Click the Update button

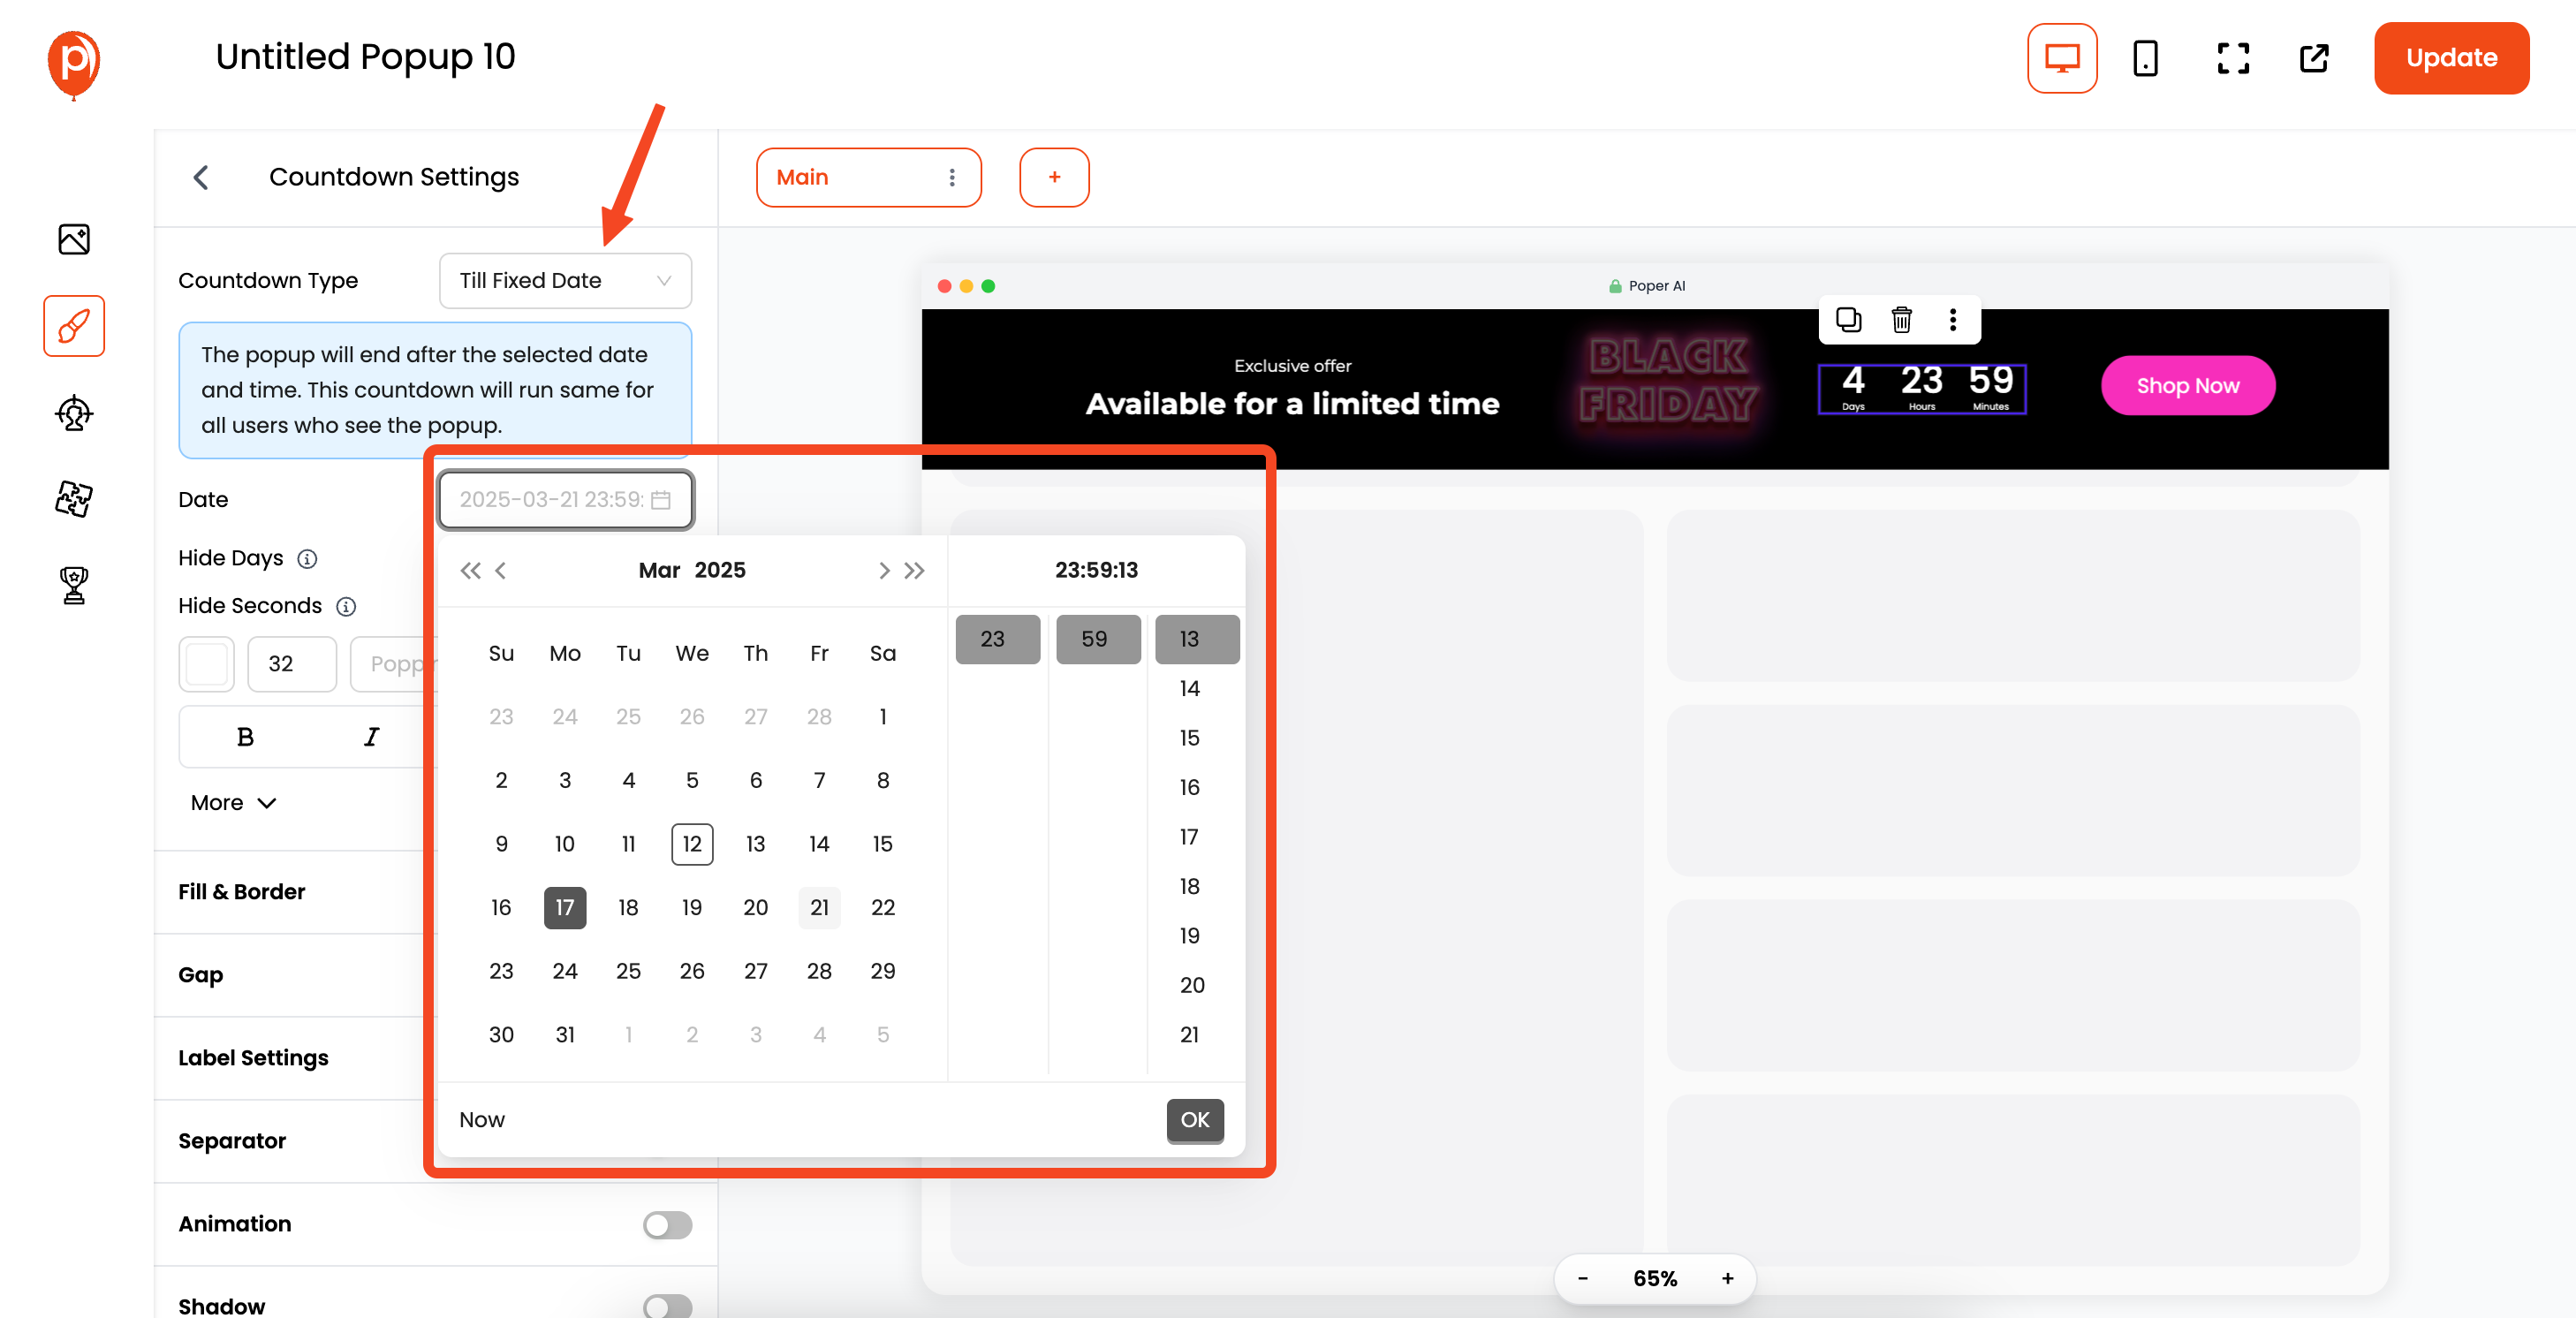click(x=2451, y=58)
